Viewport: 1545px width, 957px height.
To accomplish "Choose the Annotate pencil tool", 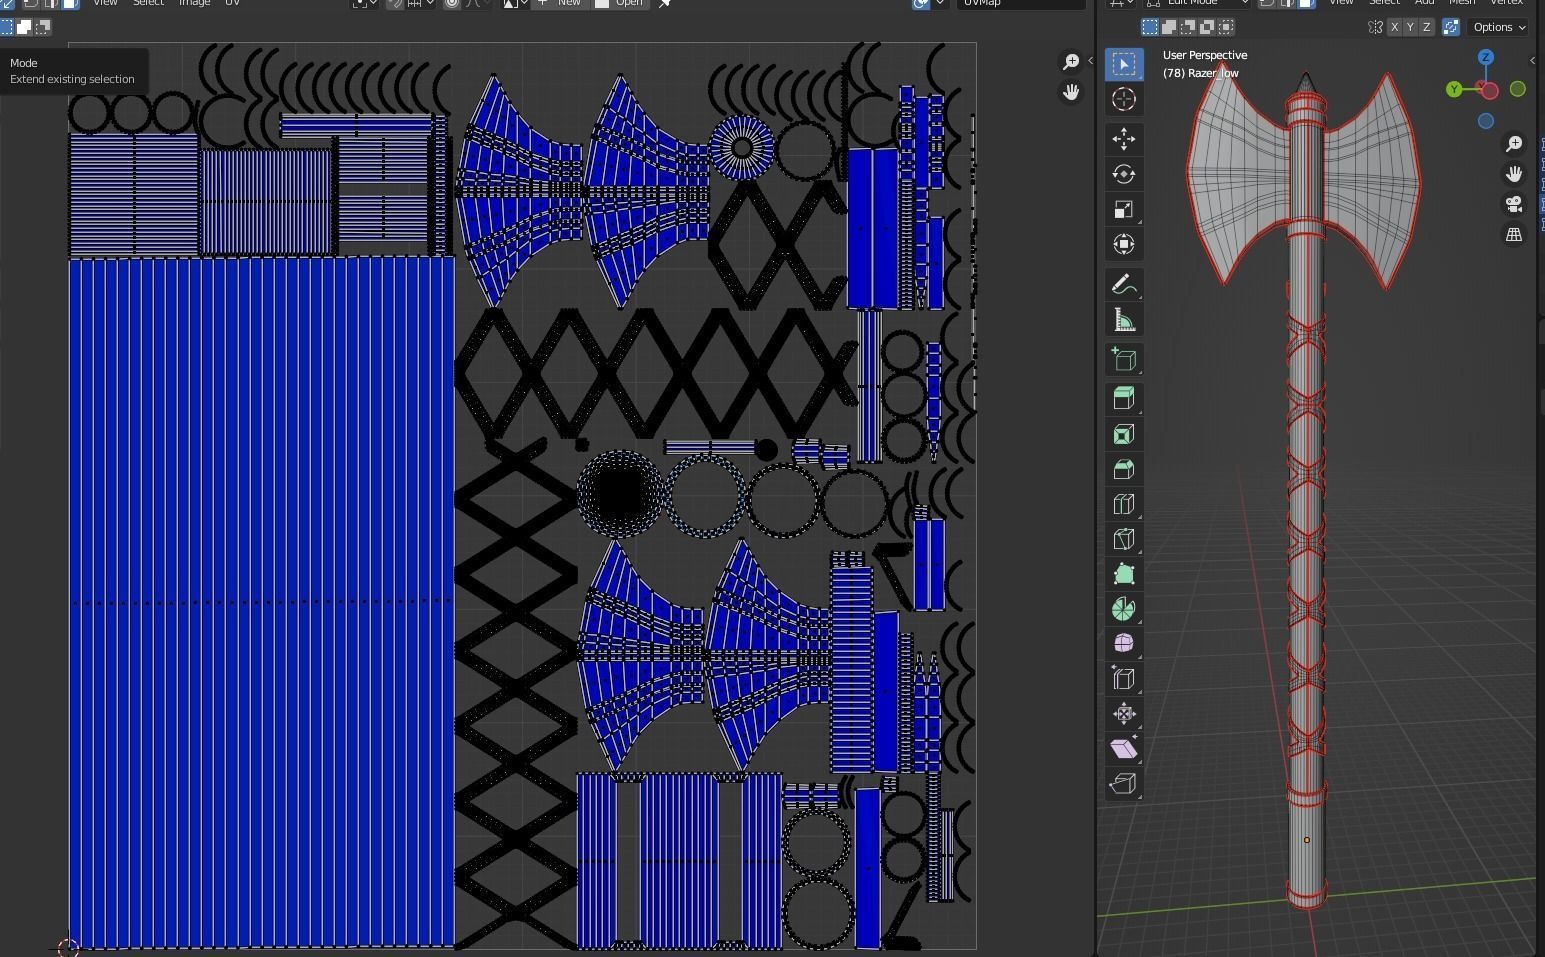I will [1124, 285].
